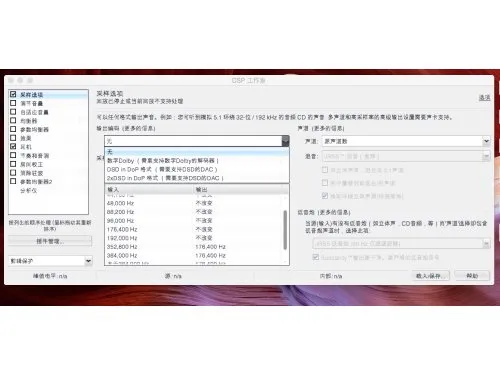Enable the 参数均衡器 checkbox
Screen dimensions: 500x375
coord(13,129)
